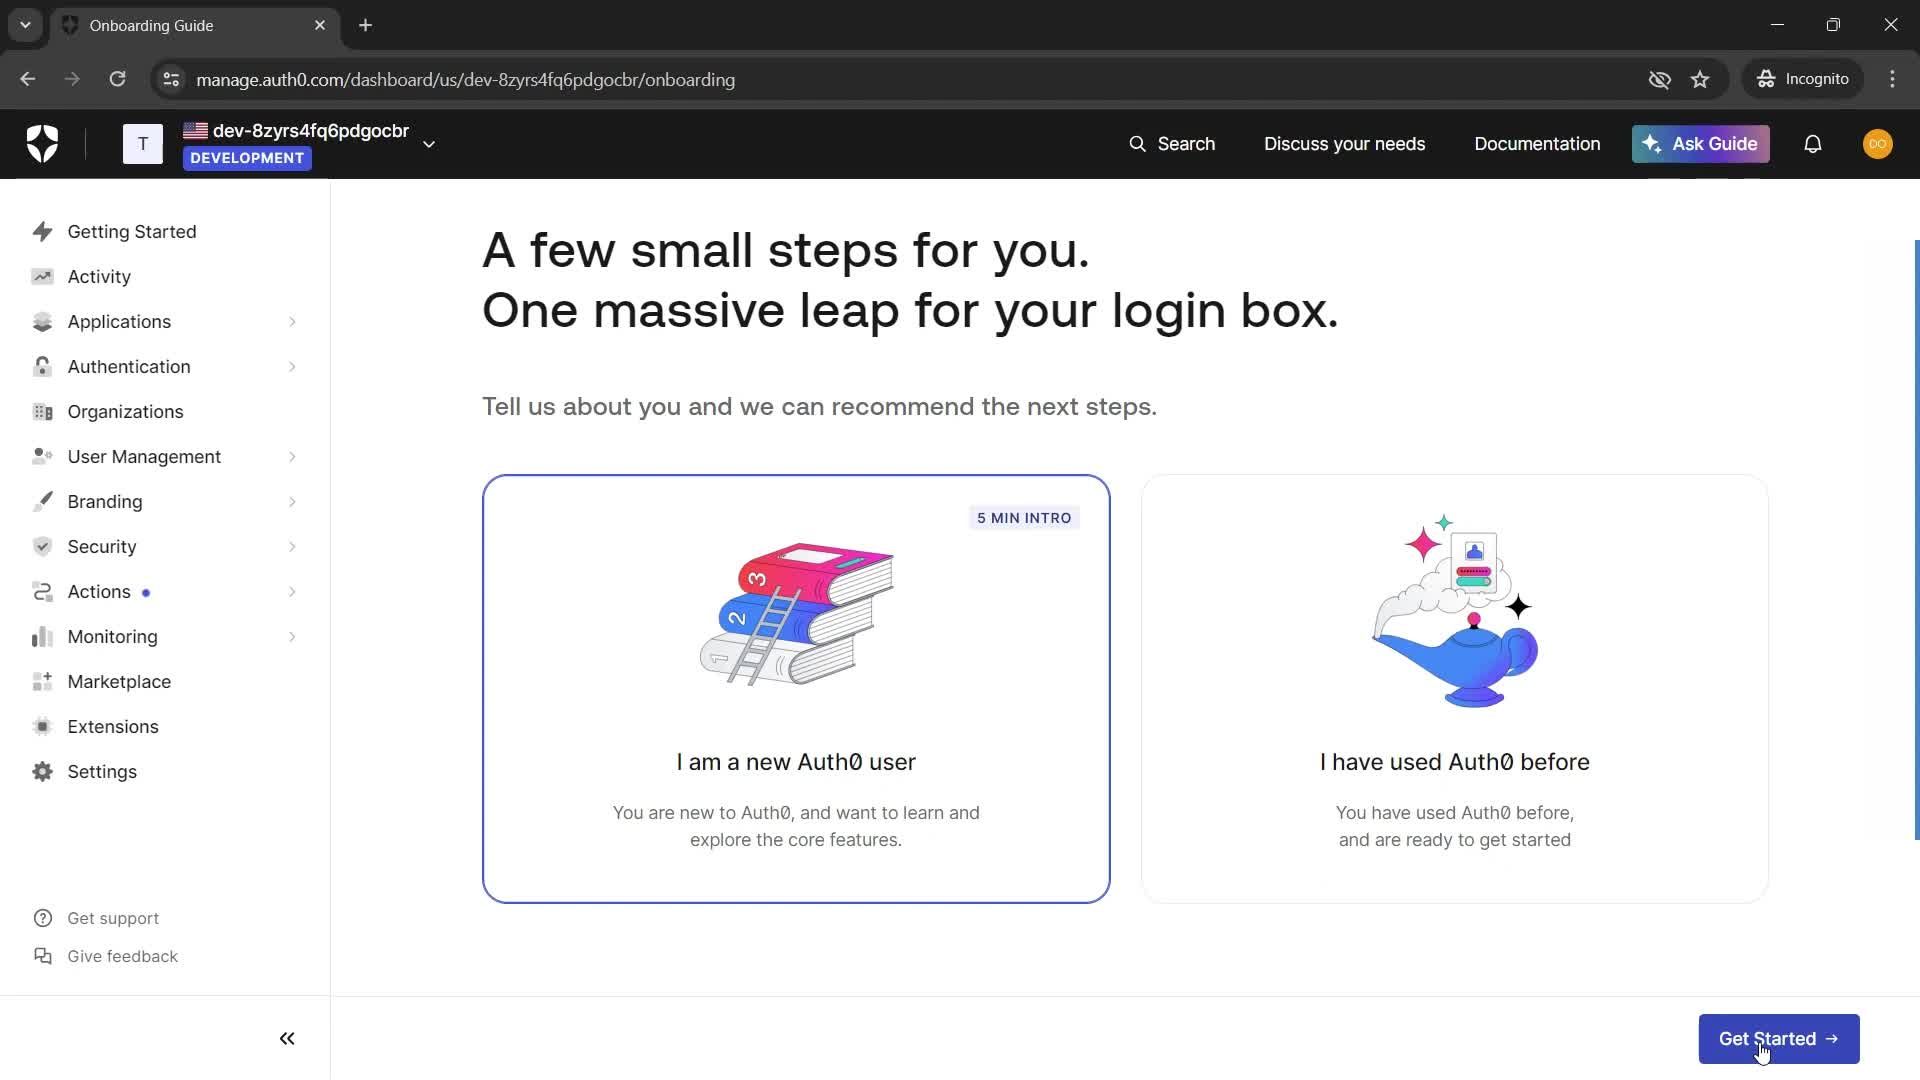The height and width of the screenshot is (1080, 1920).
Task: Click the Extensions chip icon
Action: 42,727
